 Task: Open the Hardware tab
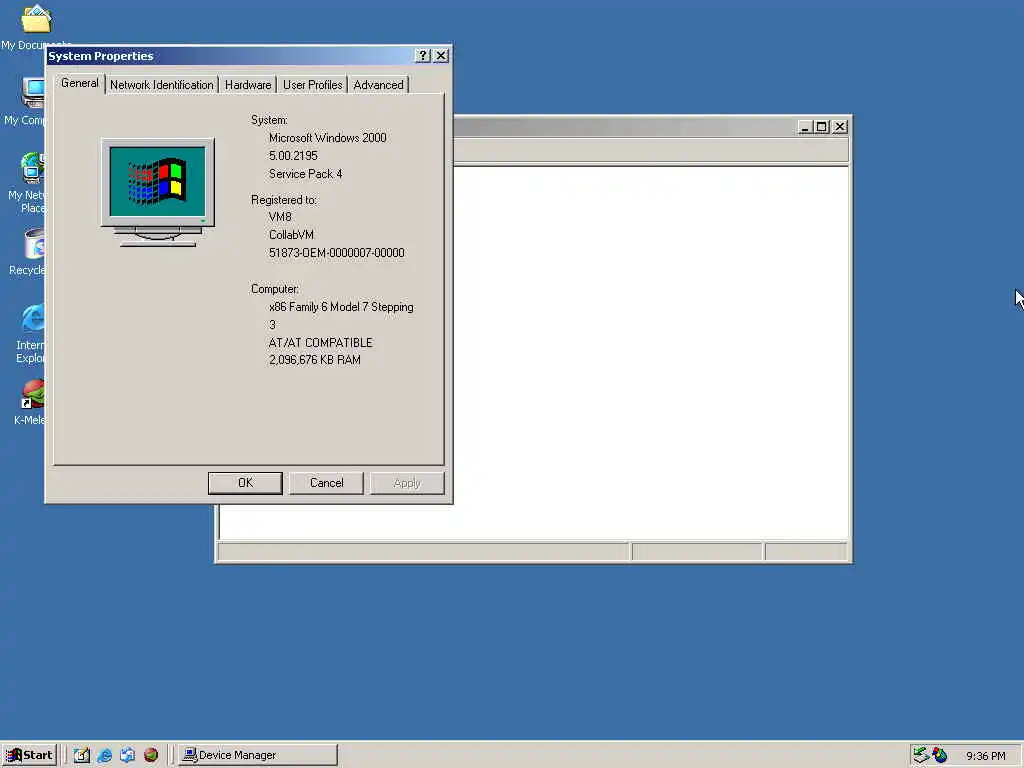click(x=248, y=85)
